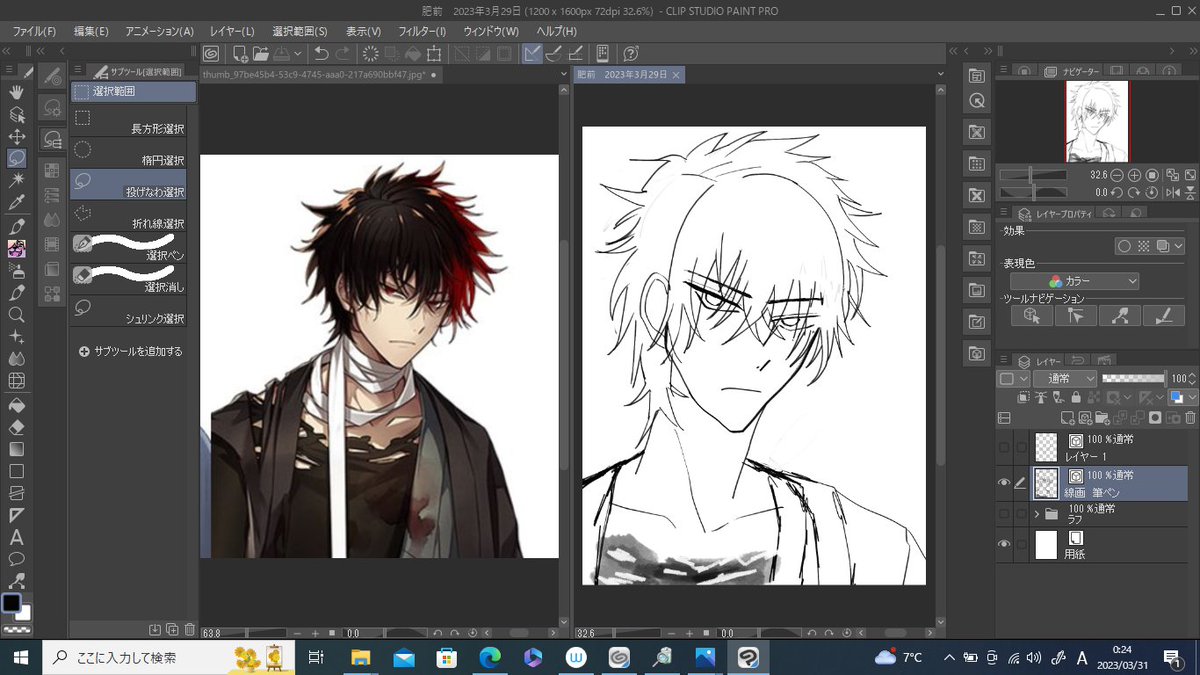
Task: Click New Raster Layer icon in layer palette
Action: 1067,418
